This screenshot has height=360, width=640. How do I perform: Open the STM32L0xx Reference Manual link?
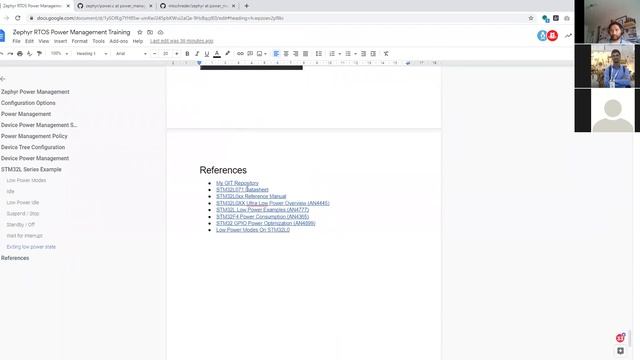click(x=251, y=196)
